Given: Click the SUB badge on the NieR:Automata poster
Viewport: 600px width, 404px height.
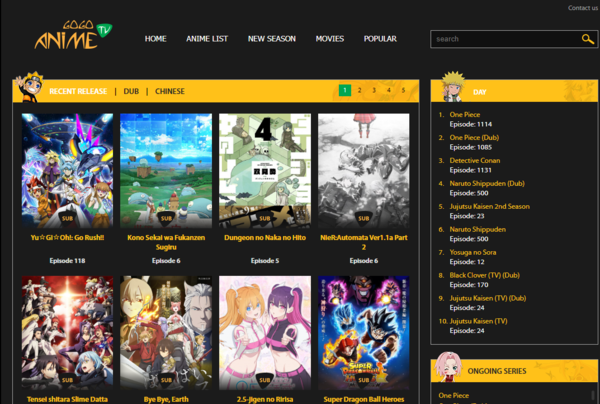Looking at the screenshot, I should [x=364, y=218].
